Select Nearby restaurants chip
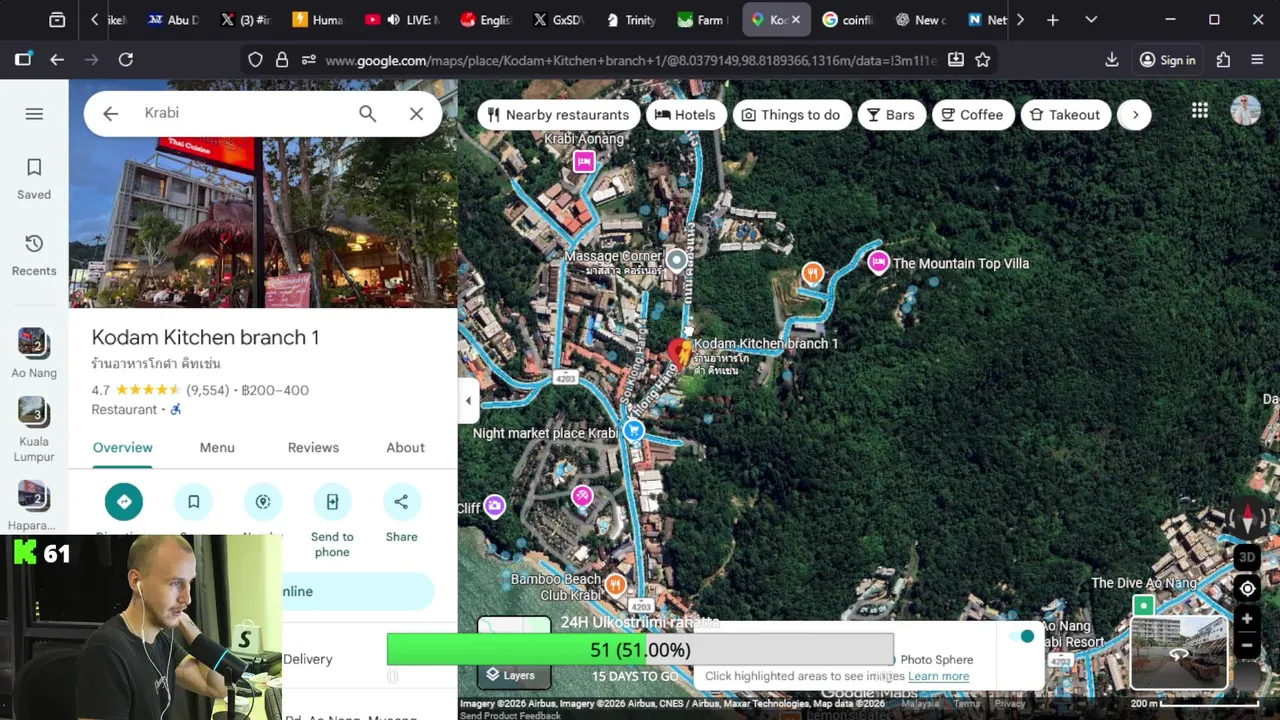 (x=558, y=115)
